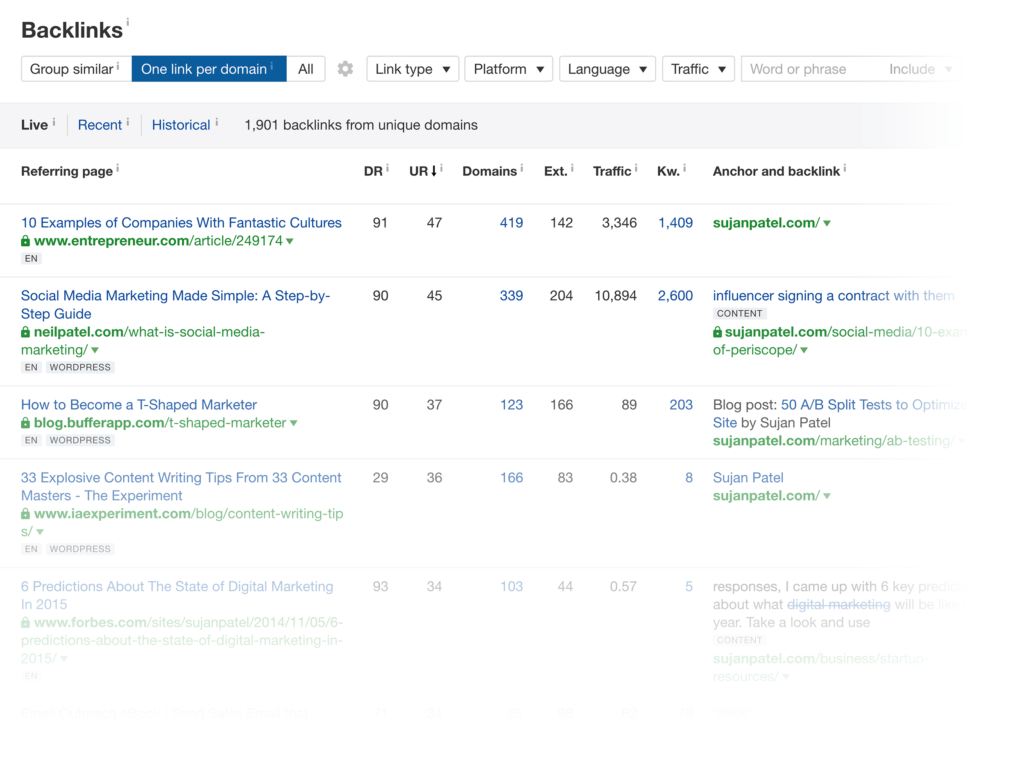Expand sujanpatel.com/ arrow in Sujan Patel row
The width and height of the screenshot is (1024, 761).
[827, 496]
